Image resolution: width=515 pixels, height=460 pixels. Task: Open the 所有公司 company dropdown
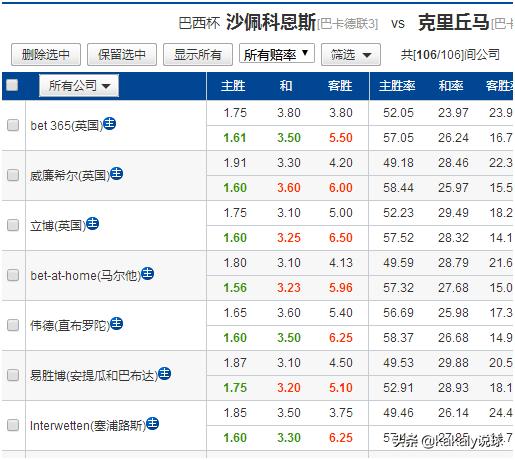(x=79, y=86)
